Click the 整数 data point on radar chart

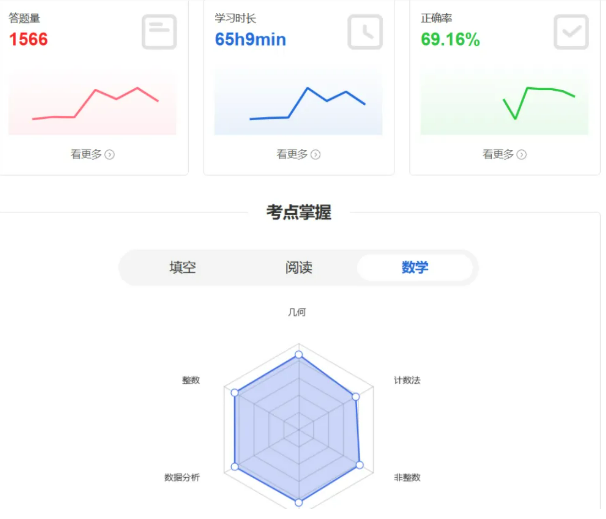[235, 393]
